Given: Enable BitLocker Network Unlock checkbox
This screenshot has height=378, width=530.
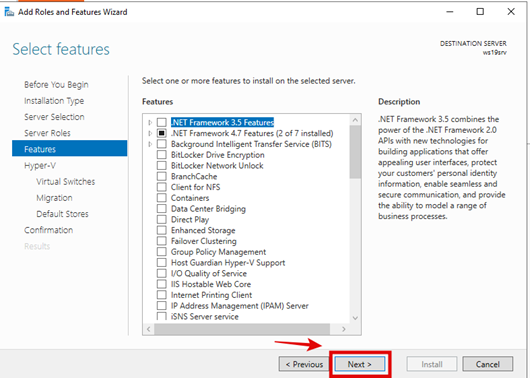Looking at the screenshot, I should pos(162,166).
